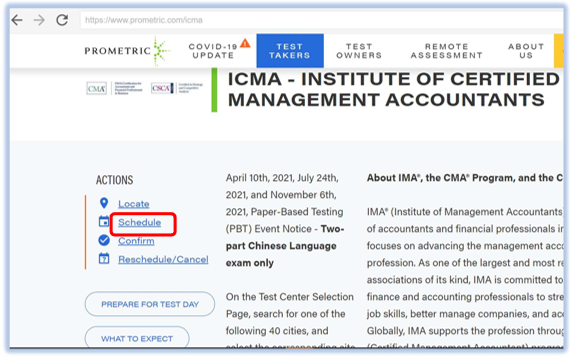Image resolution: width=572 pixels, height=360 pixels.
Task: Click the Reschedule/Cancel calendar icon
Action: coord(104,259)
